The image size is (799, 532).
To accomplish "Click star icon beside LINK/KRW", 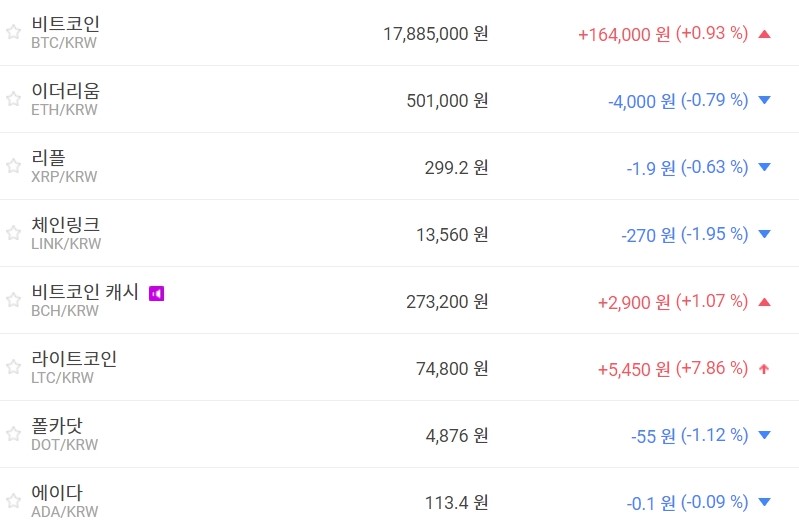I will 13,233.
